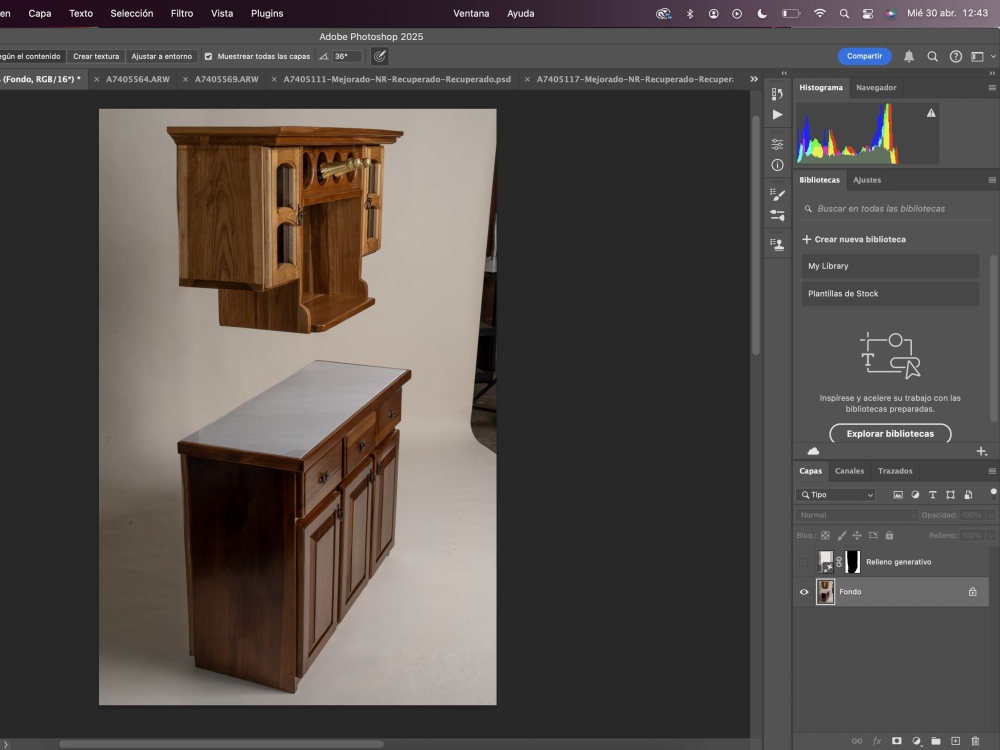Image resolution: width=1000 pixels, height=750 pixels.
Task: Open the Opacidad value dropdown arrow
Action: pos(990,515)
